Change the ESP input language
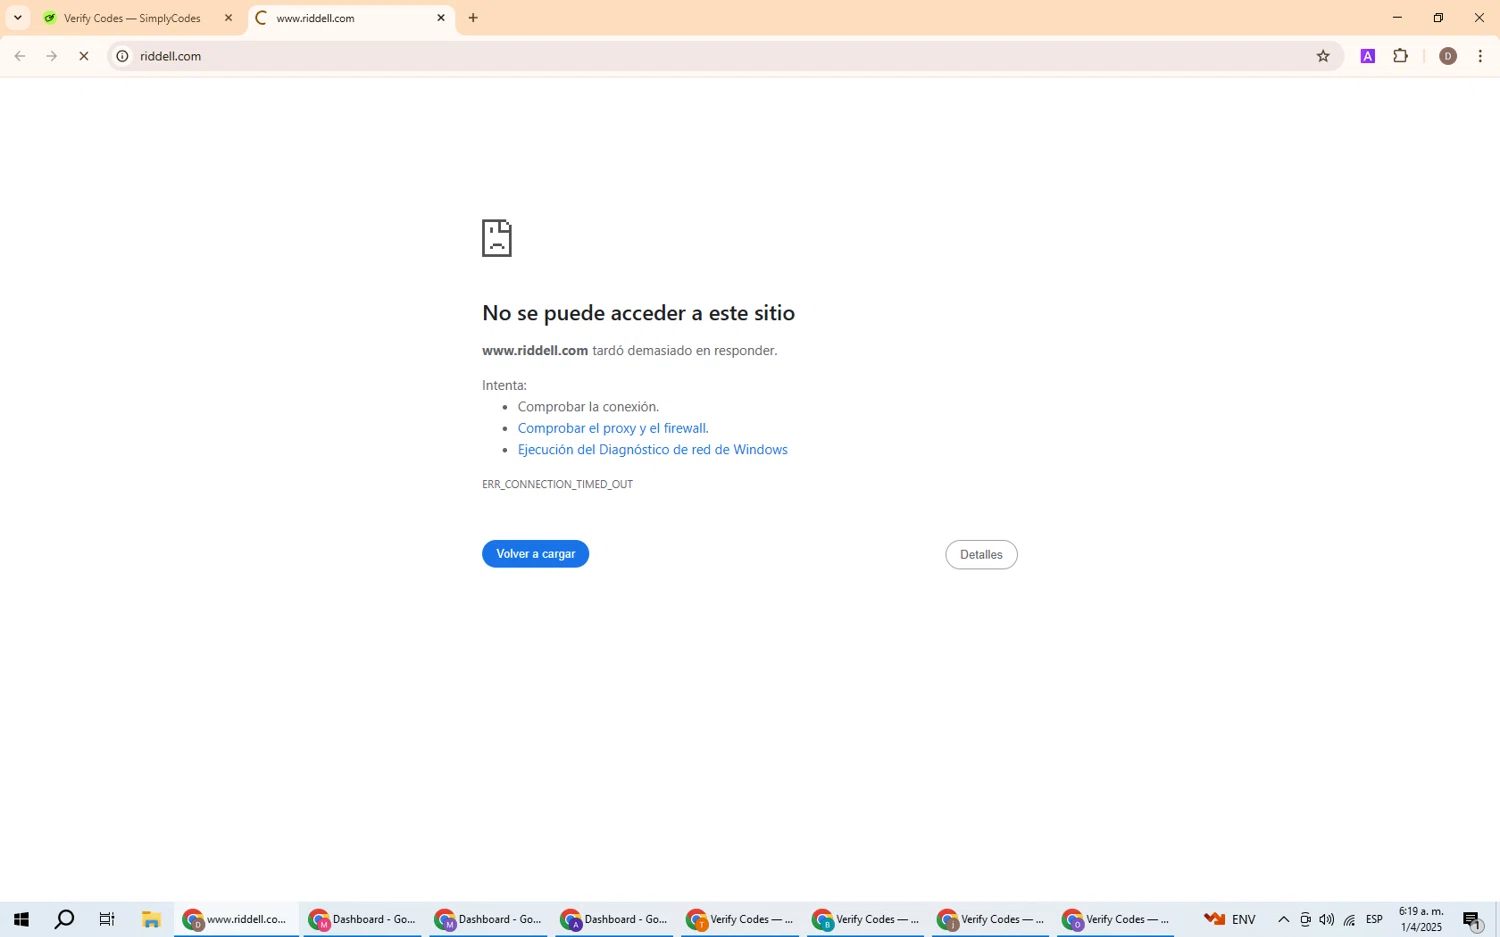 tap(1374, 920)
